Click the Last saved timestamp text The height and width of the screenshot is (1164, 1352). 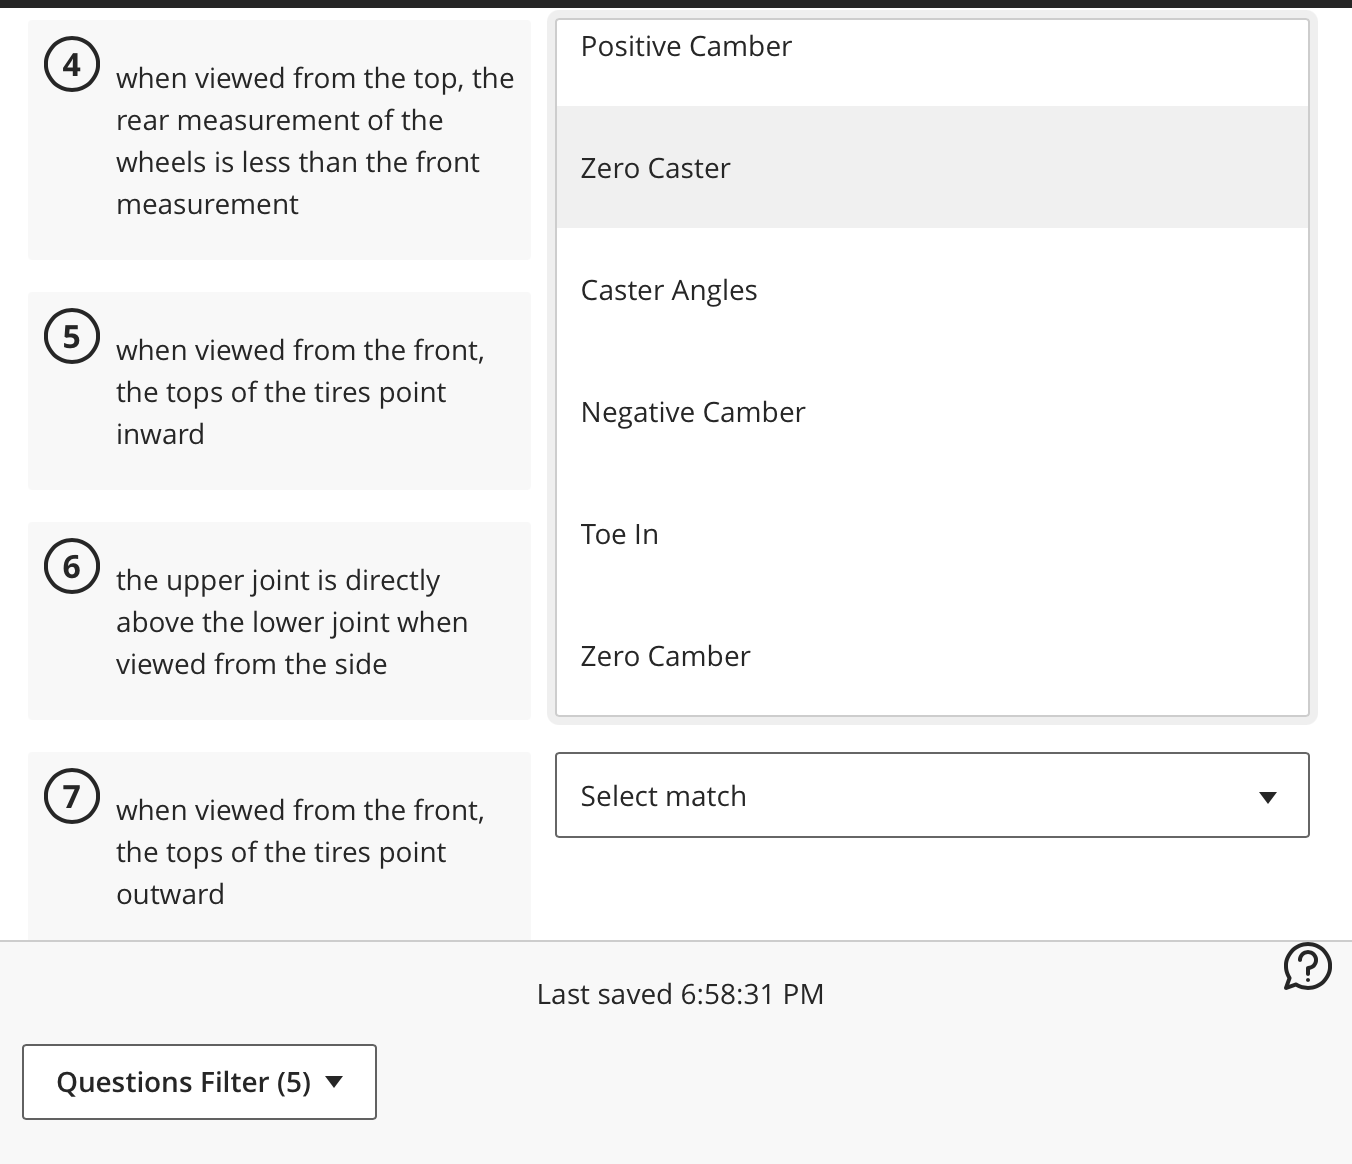pyautogui.click(x=680, y=994)
